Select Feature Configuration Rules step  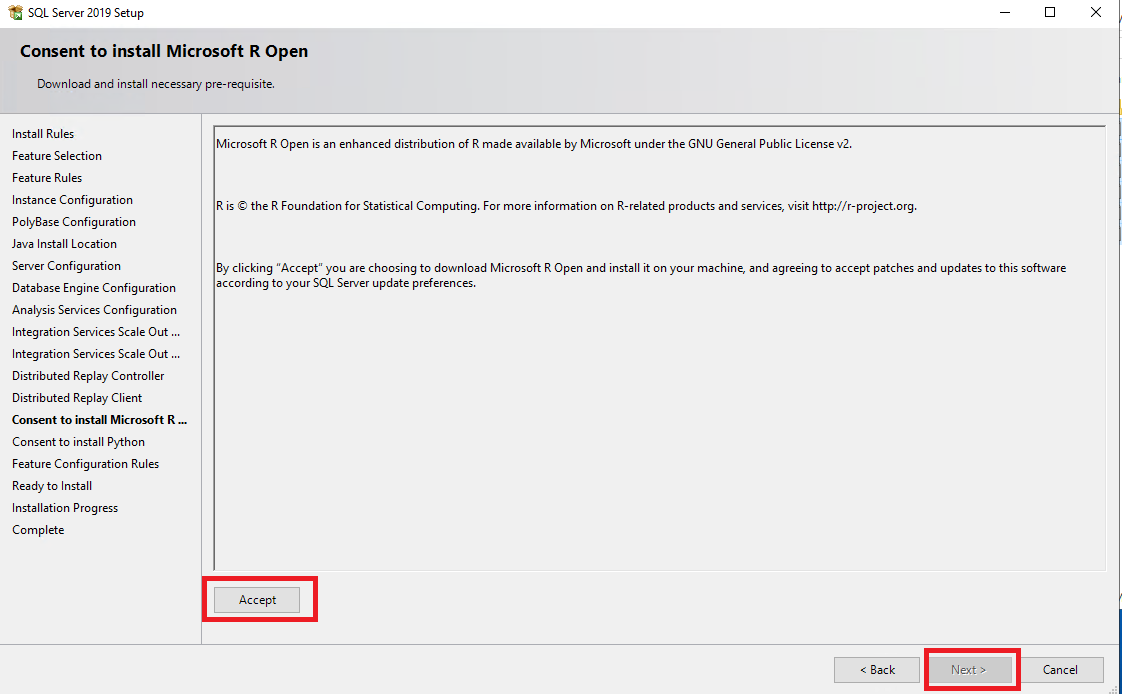85,464
